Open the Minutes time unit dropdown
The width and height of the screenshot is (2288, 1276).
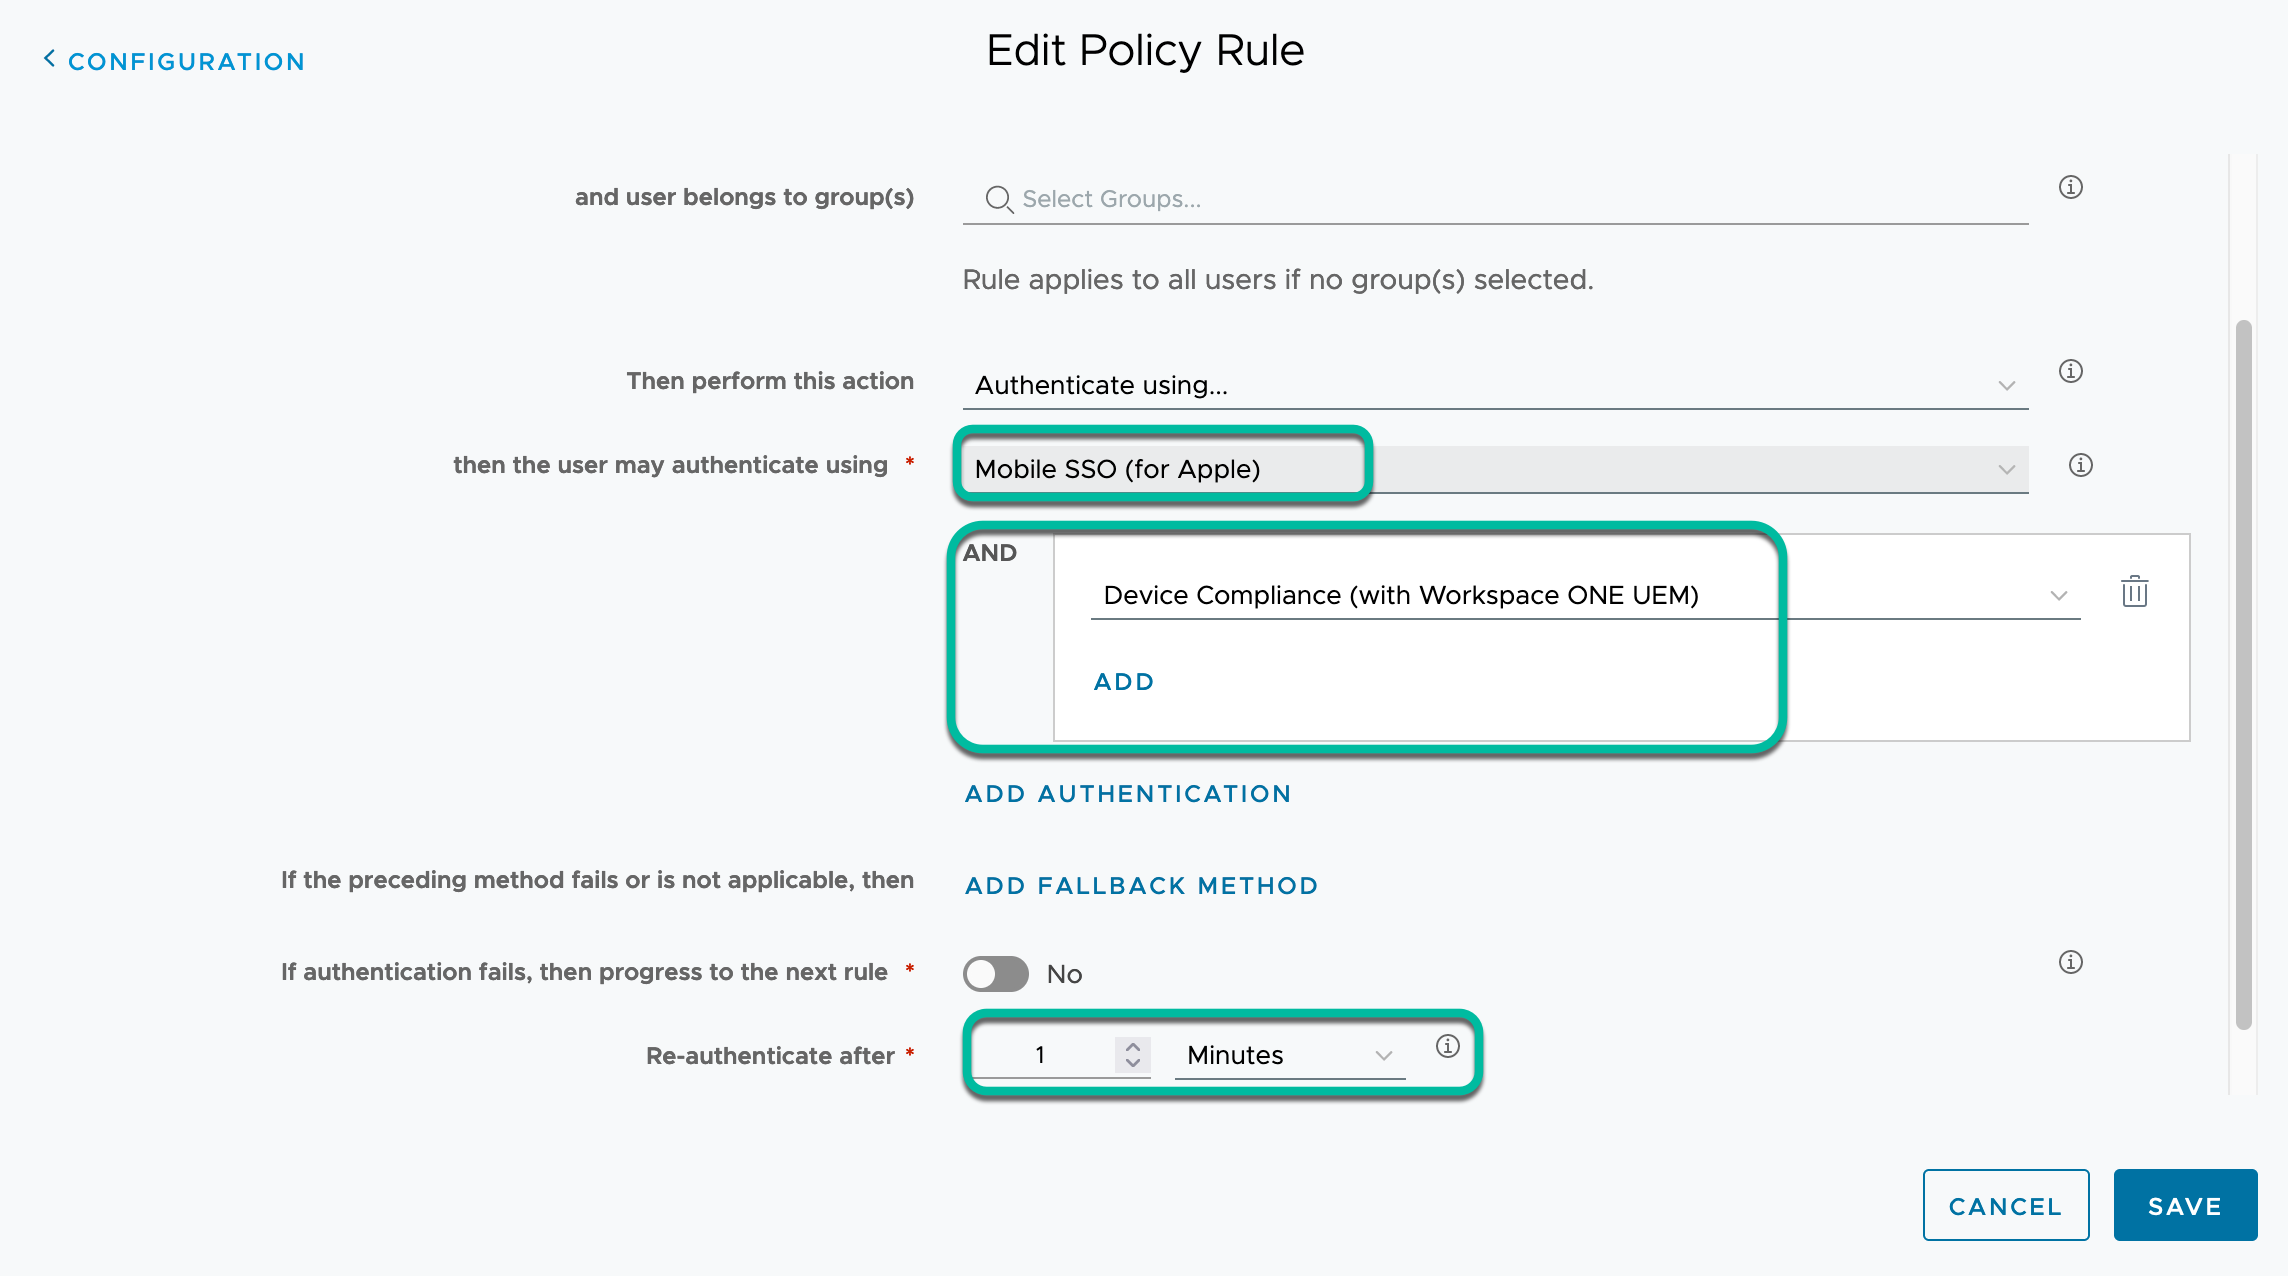(x=1385, y=1055)
